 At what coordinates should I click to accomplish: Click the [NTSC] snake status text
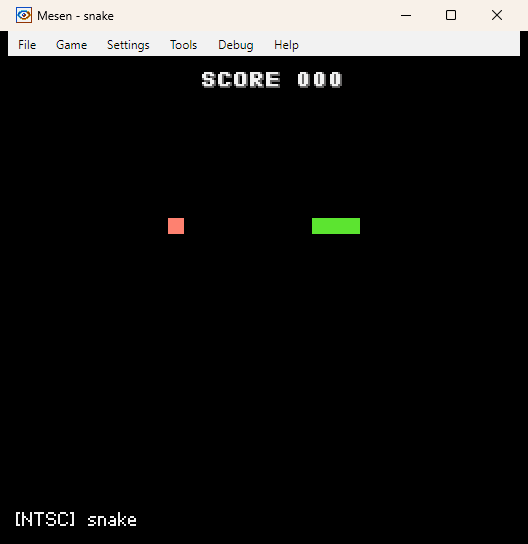pos(76,519)
